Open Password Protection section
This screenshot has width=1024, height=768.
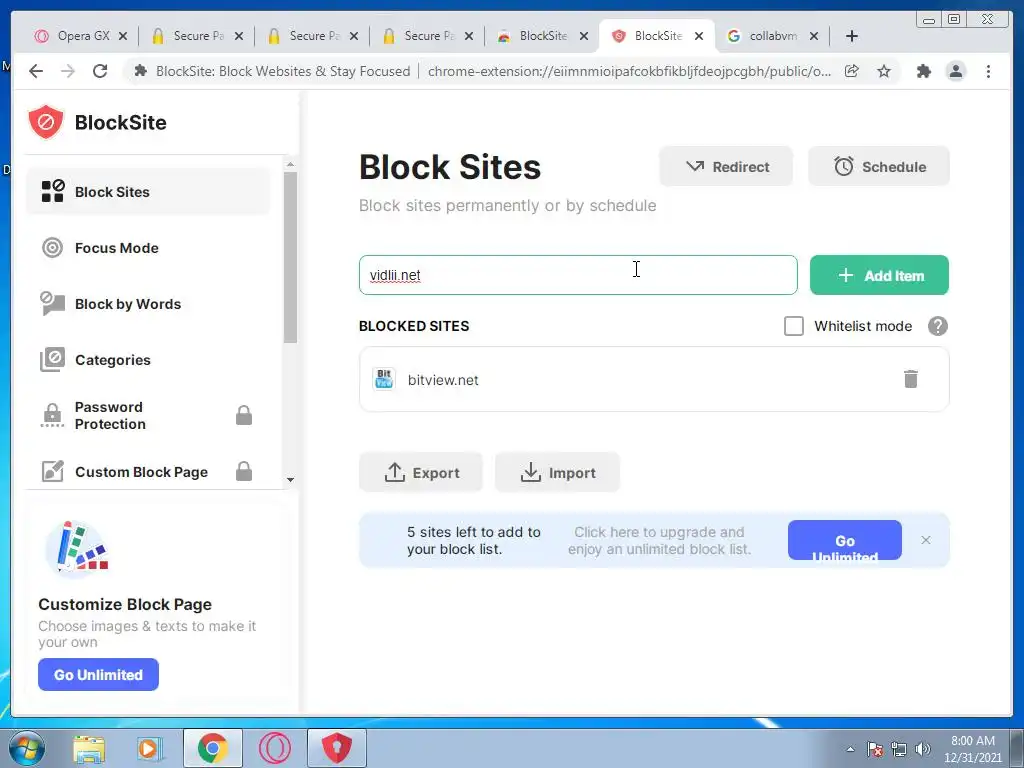click(148, 415)
